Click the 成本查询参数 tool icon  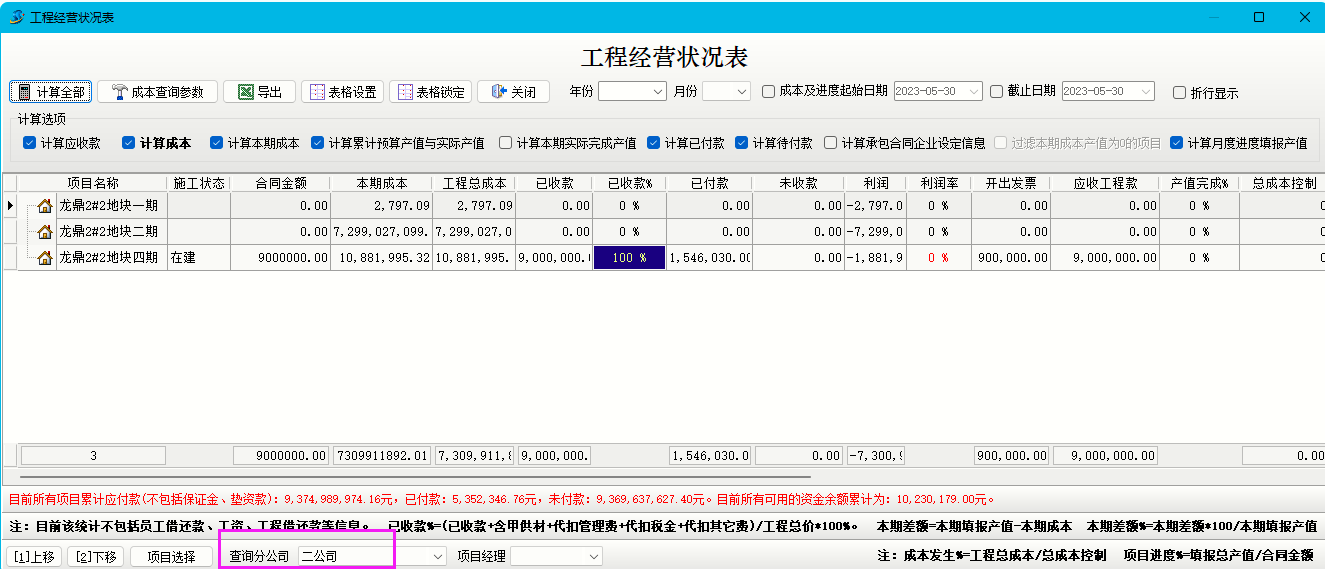point(119,92)
